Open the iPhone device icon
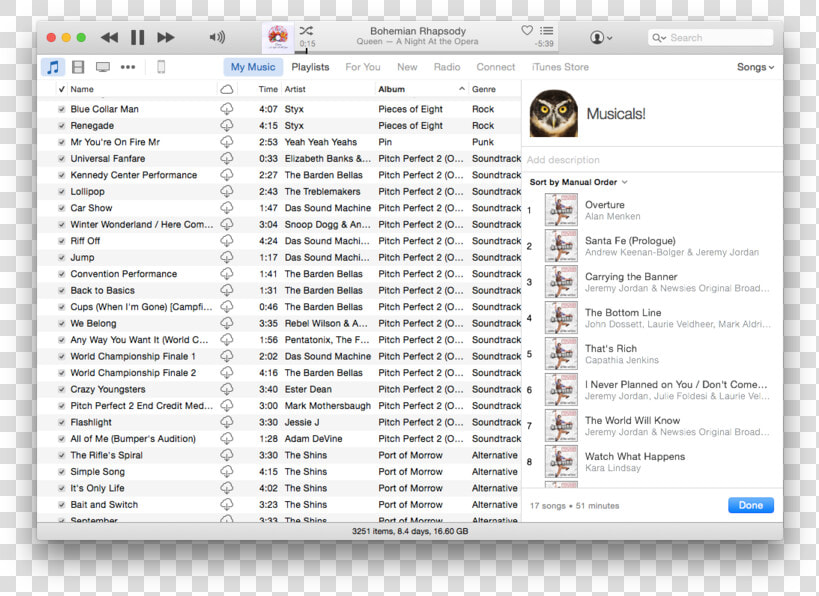Screen dimensions: 819x596 [161, 67]
